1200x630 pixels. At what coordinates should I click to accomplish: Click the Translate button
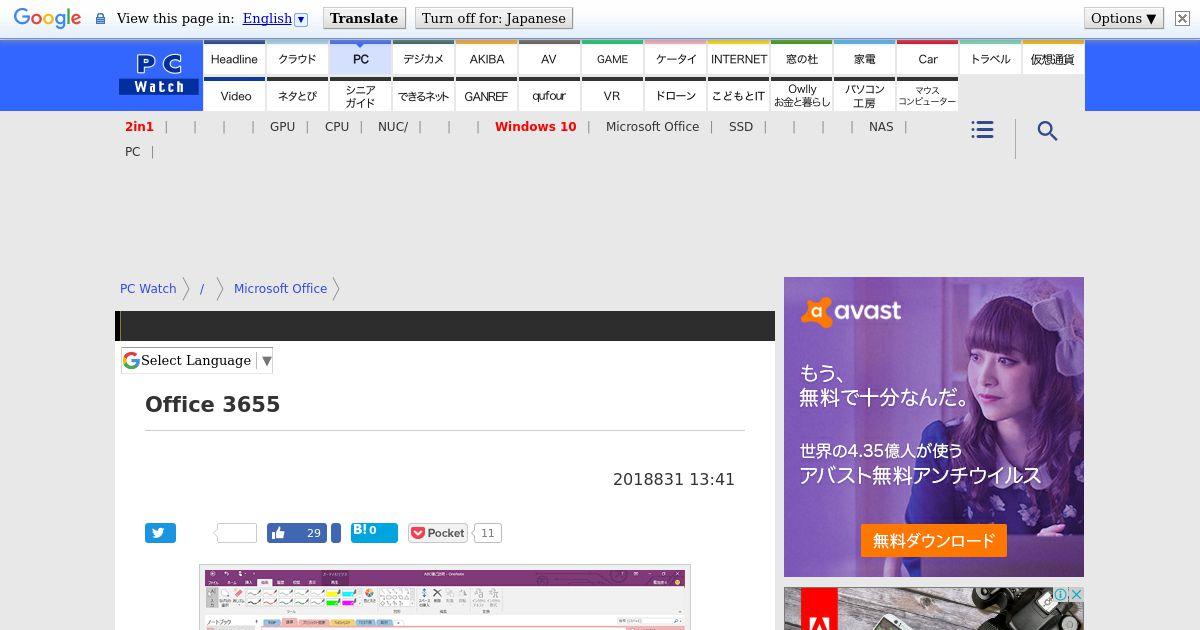pyautogui.click(x=364, y=18)
